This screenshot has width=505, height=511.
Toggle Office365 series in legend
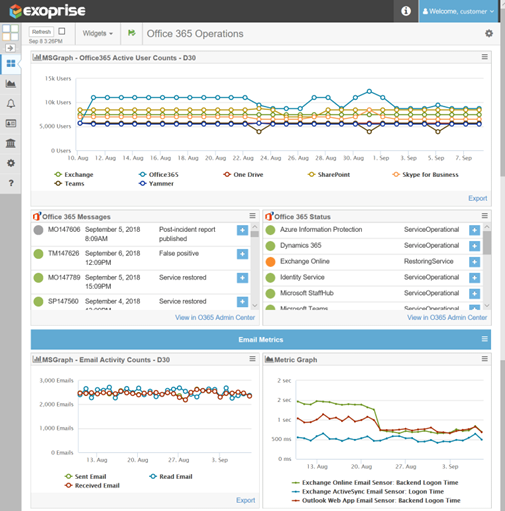[x=159, y=175]
